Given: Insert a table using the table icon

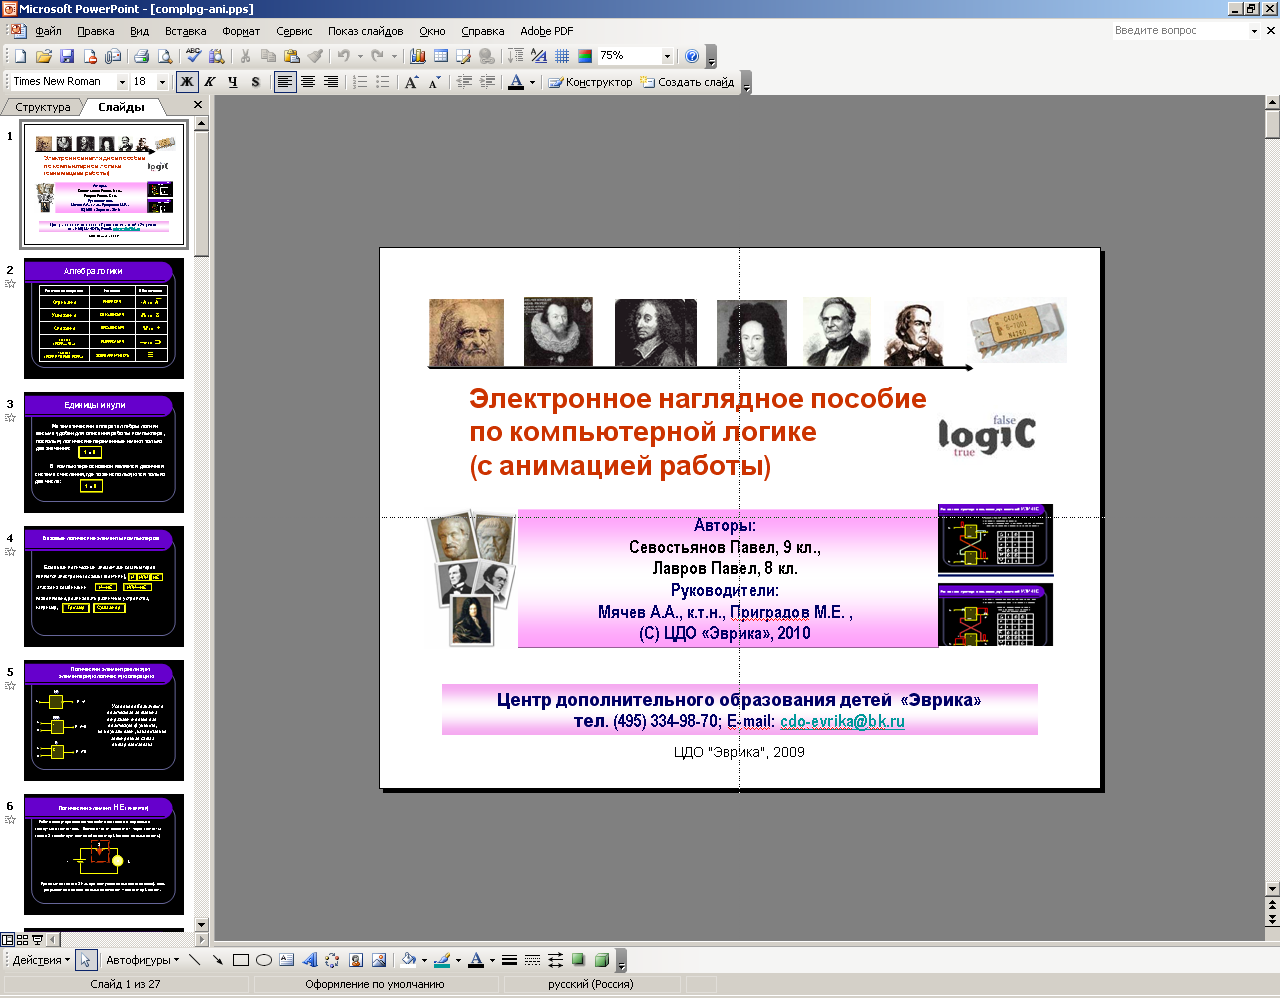Looking at the screenshot, I should click(x=441, y=56).
